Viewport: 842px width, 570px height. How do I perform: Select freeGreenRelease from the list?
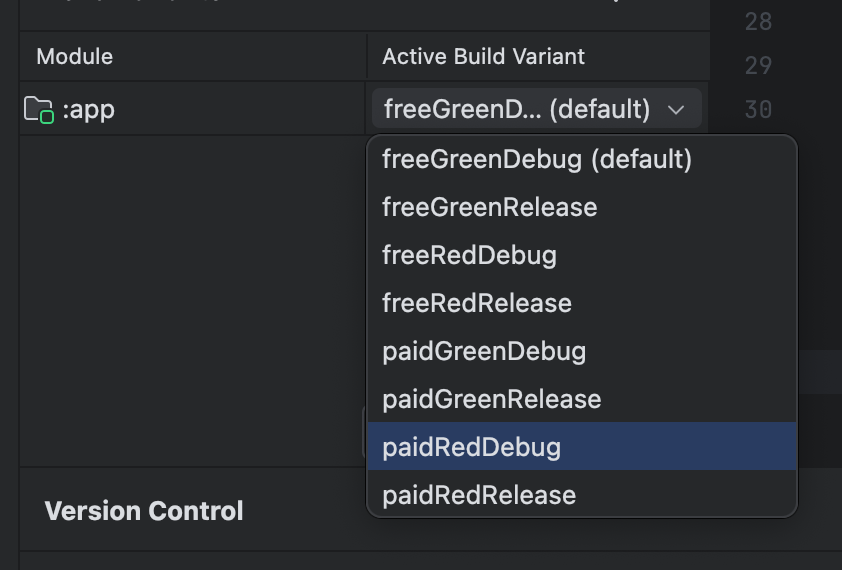(x=489, y=207)
